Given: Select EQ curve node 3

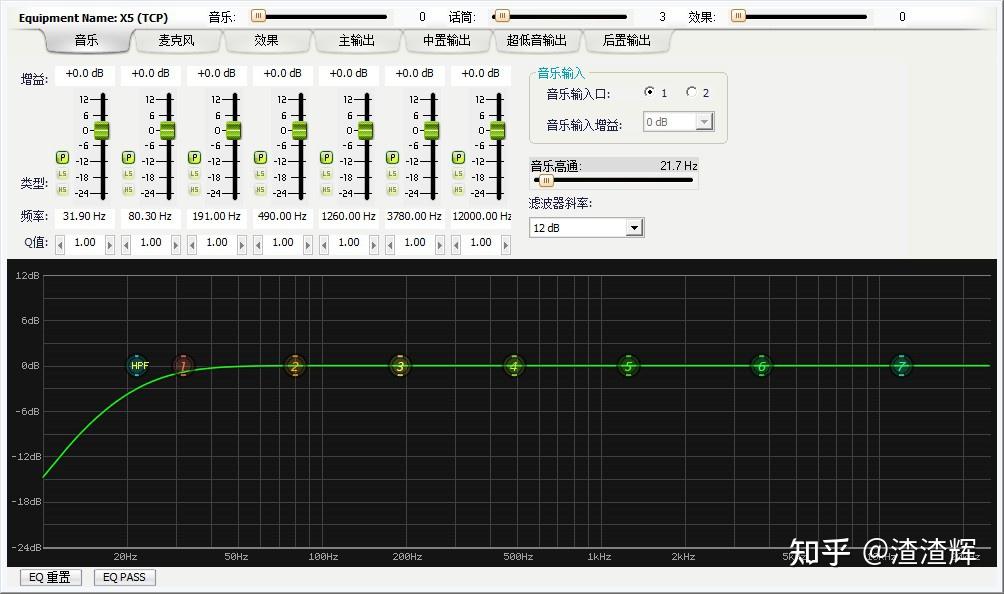Looking at the screenshot, I should pyautogui.click(x=399, y=366).
